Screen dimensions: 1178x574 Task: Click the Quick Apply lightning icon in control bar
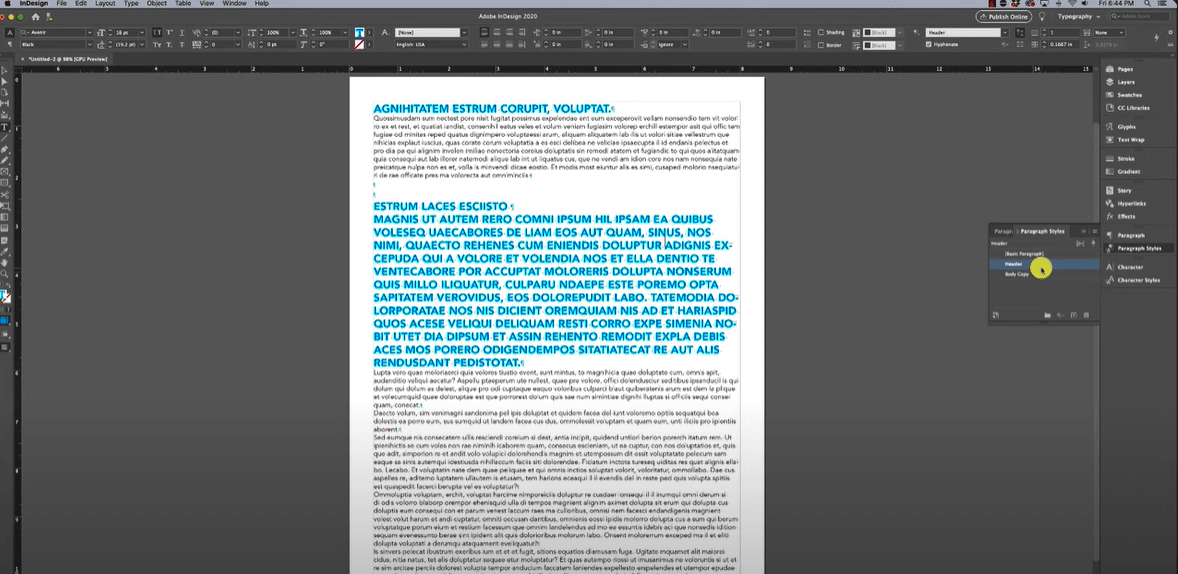coord(1157,38)
